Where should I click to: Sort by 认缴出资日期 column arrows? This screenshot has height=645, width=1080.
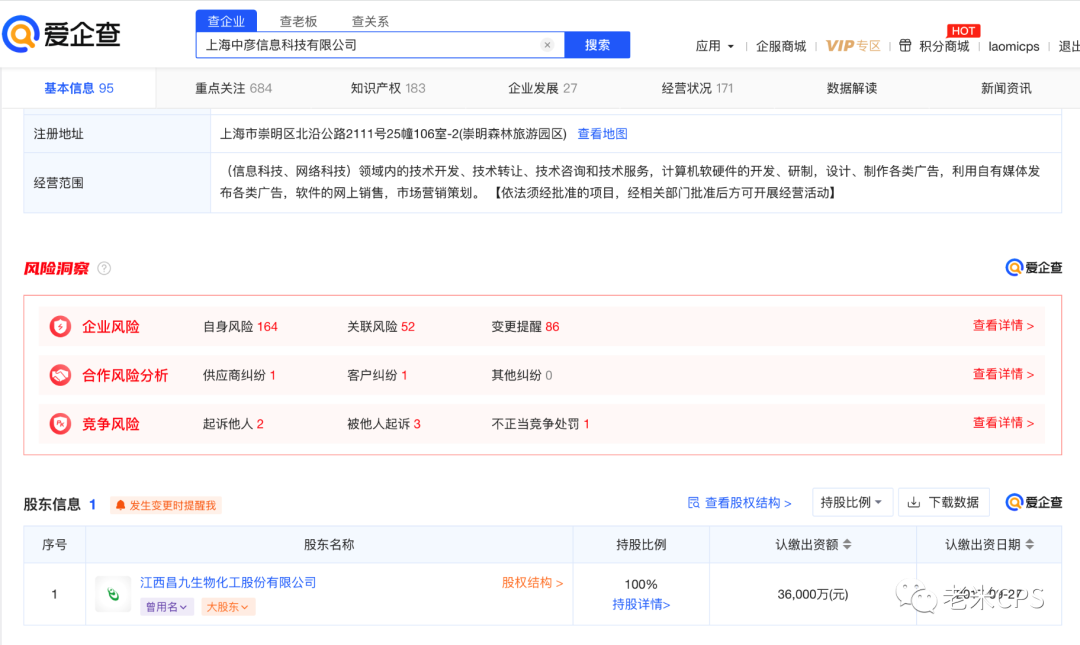[1030, 544]
